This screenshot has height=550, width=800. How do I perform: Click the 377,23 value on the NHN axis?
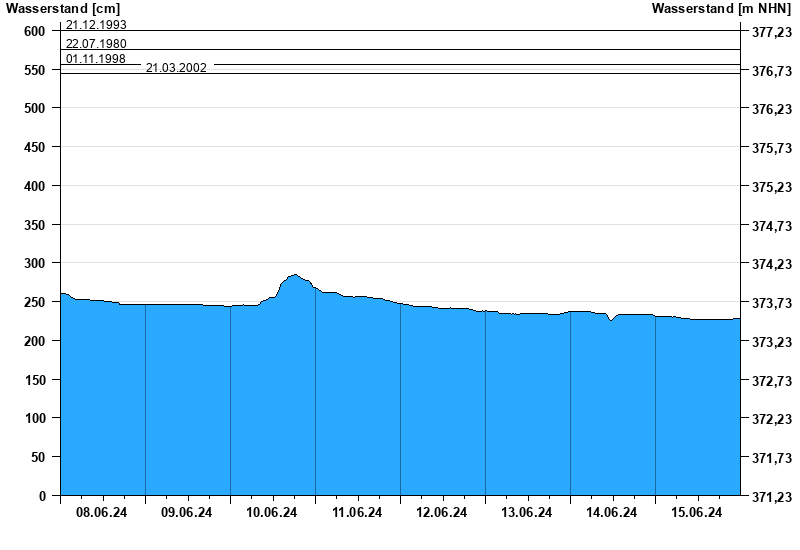click(x=769, y=32)
